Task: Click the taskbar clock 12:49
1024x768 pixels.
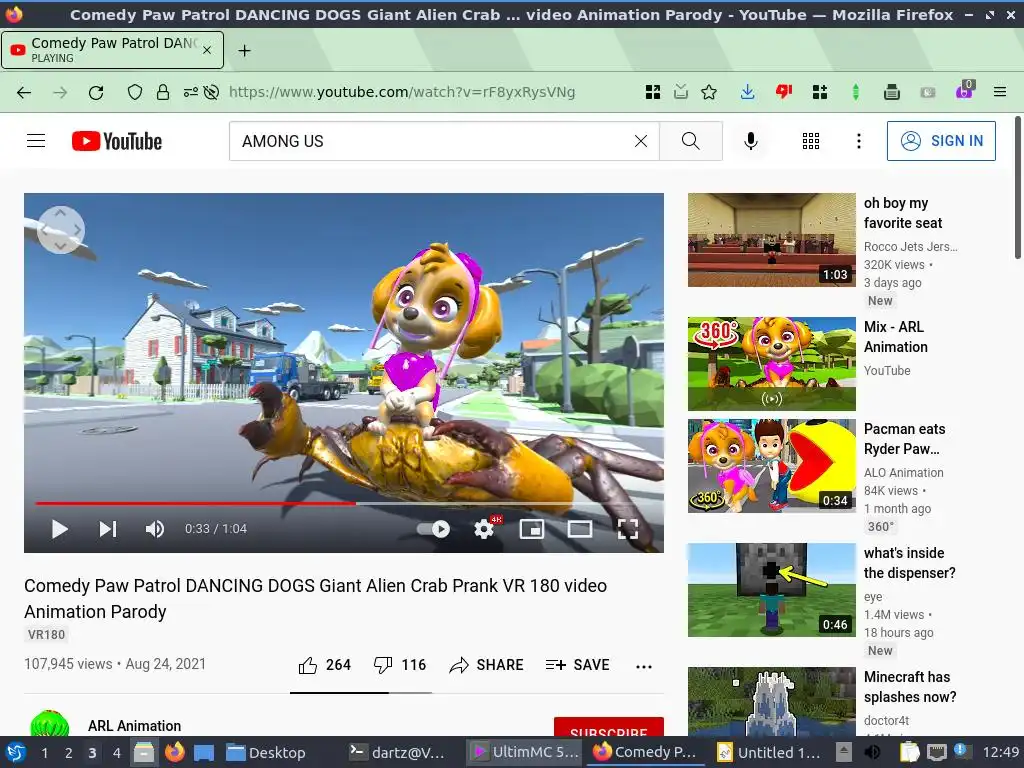Action: 1000,753
